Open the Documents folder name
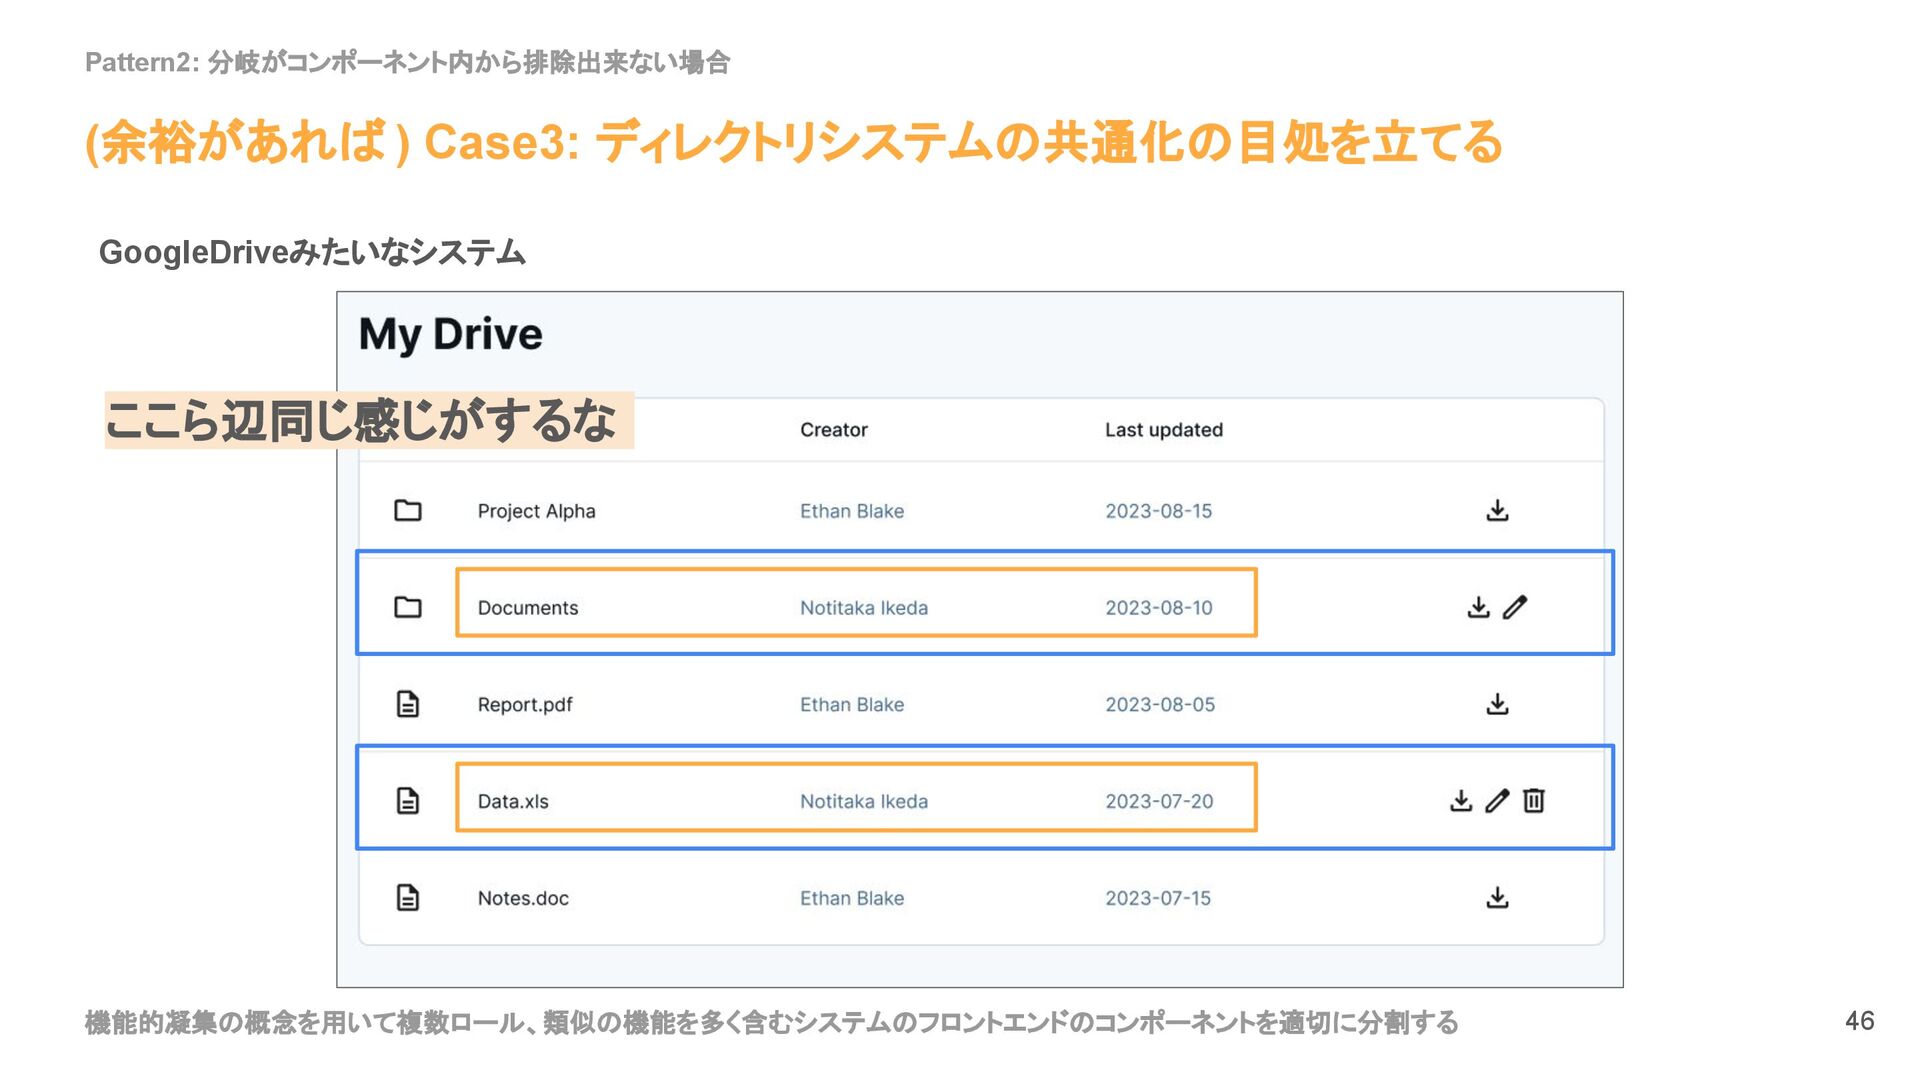The image size is (1920, 1080). click(528, 608)
